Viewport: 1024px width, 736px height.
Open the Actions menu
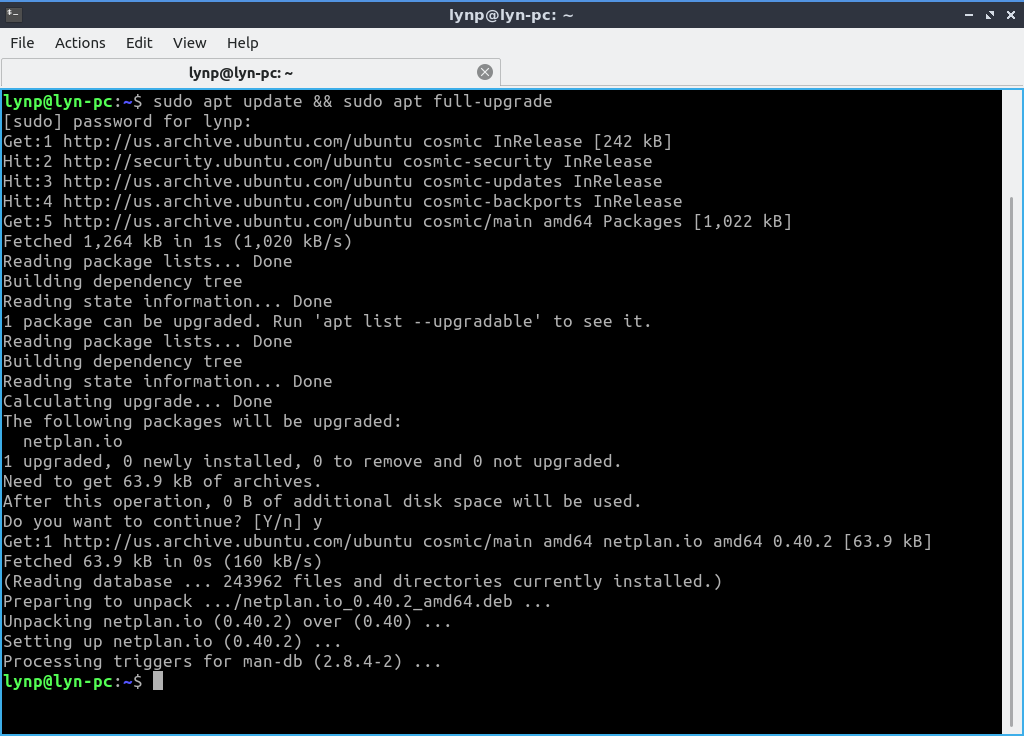tap(80, 42)
